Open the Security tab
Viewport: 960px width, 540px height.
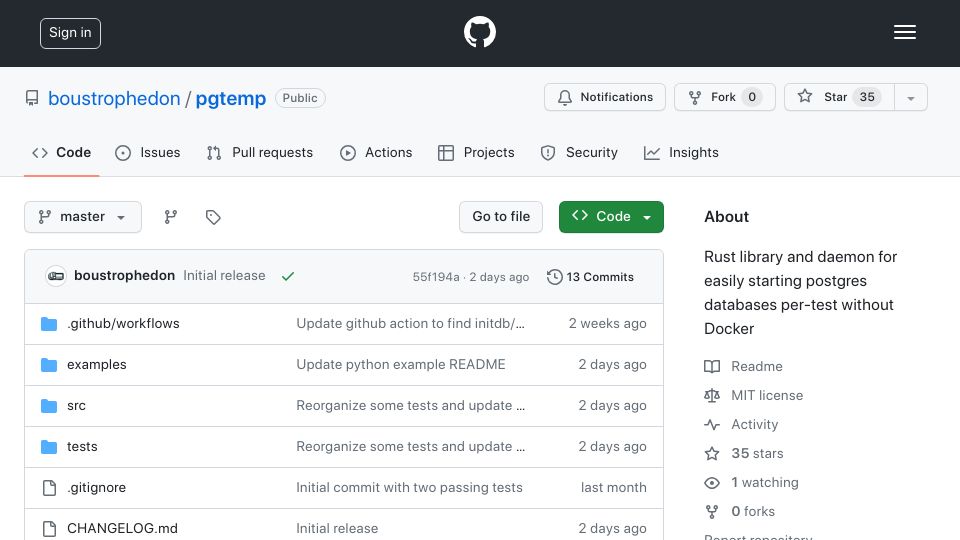tap(579, 152)
